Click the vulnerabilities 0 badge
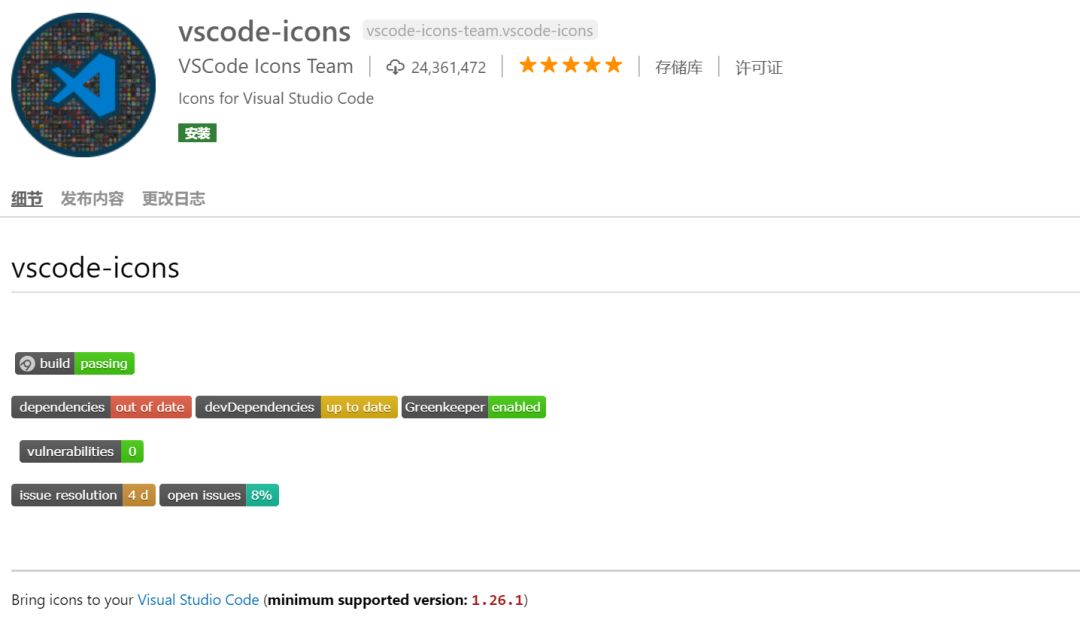Viewport: 1080px width, 629px height. pos(81,451)
